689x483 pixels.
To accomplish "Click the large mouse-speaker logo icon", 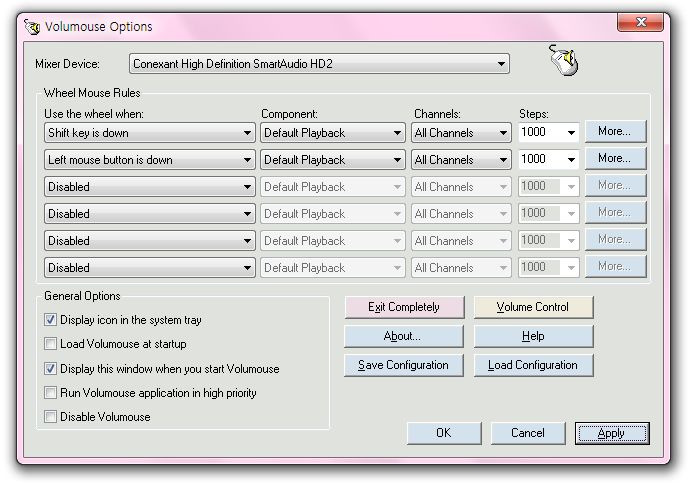I will point(563,60).
